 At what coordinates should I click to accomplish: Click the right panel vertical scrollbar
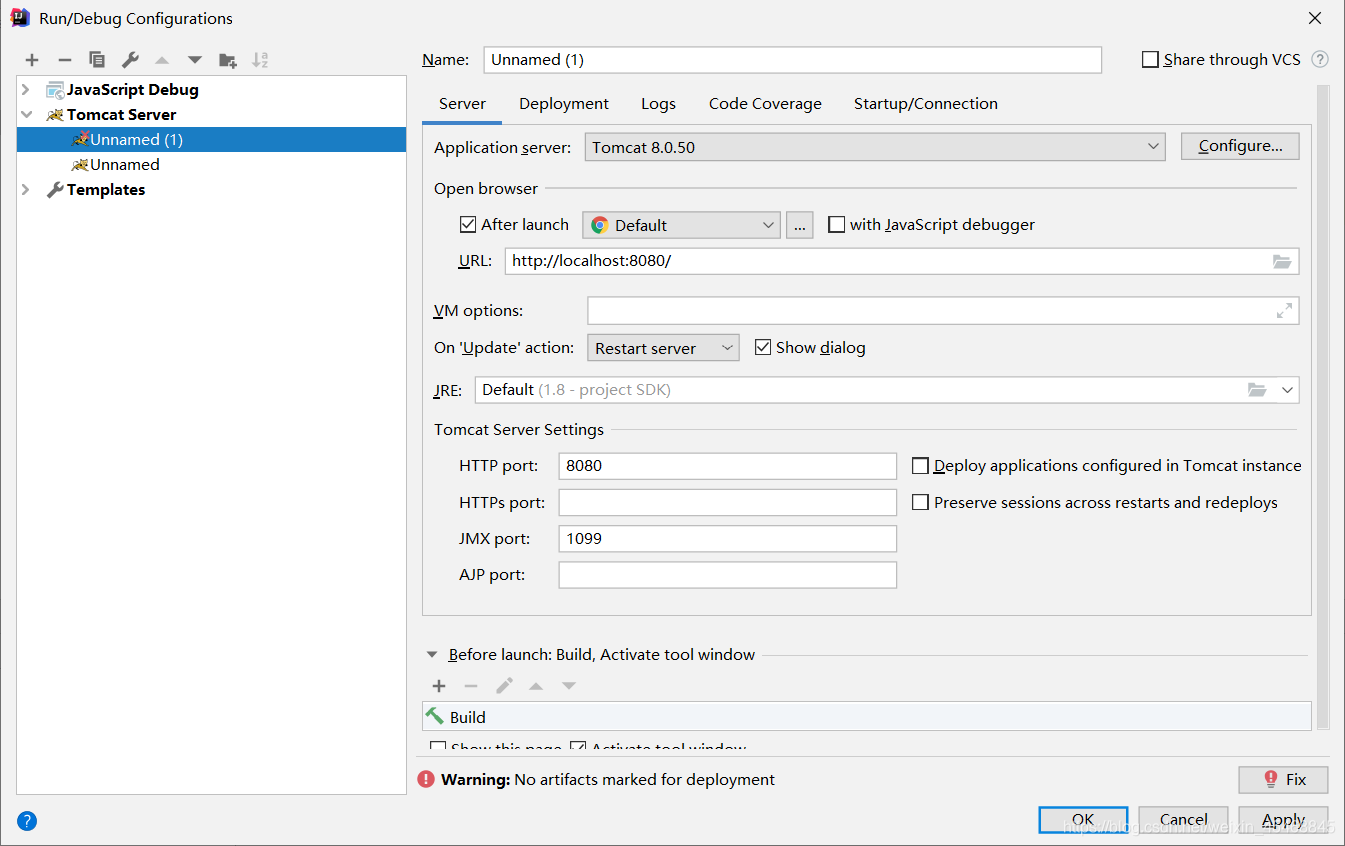click(1323, 406)
